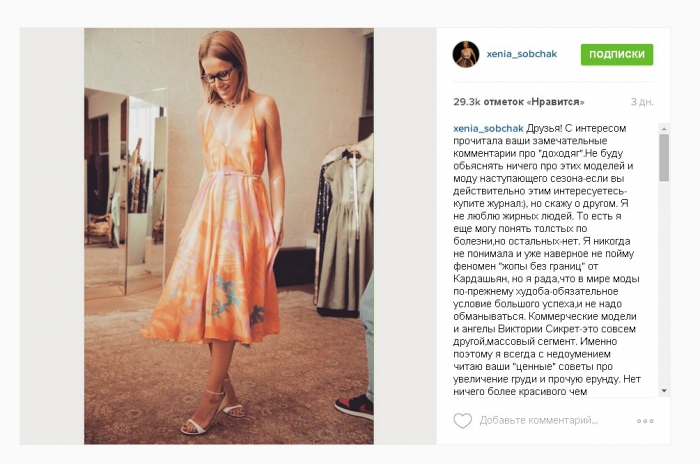
Task: Open xenia_sobchak username link beside the avatar
Action: [x=521, y=54]
